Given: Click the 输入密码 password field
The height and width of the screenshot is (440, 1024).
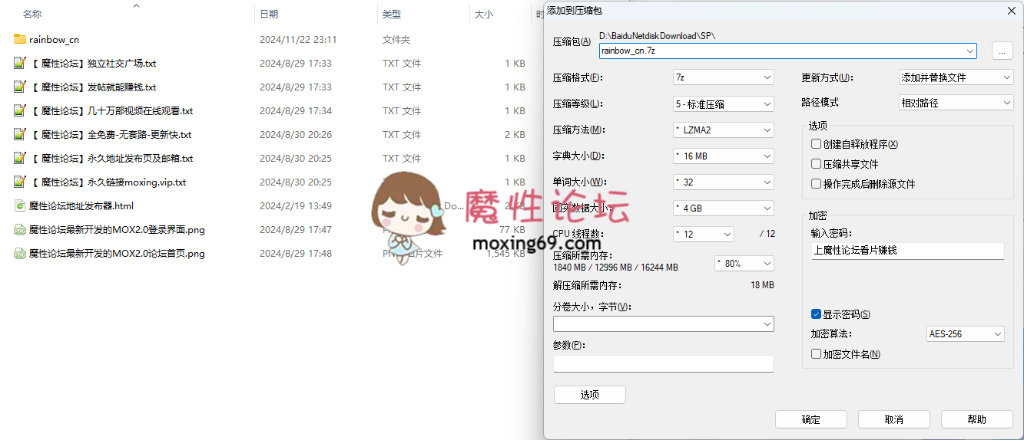Looking at the screenshot, I should (907, 251).
